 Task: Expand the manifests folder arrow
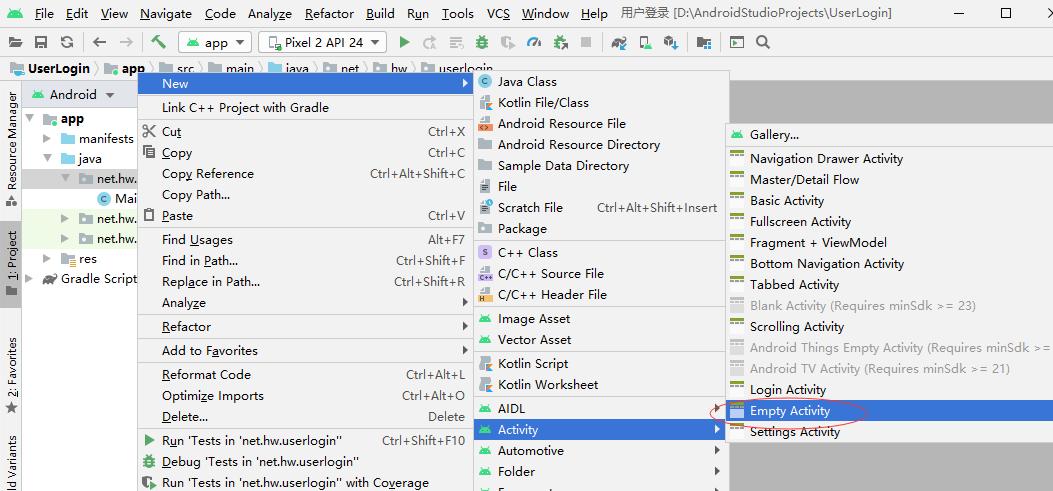tap(47, 139)
